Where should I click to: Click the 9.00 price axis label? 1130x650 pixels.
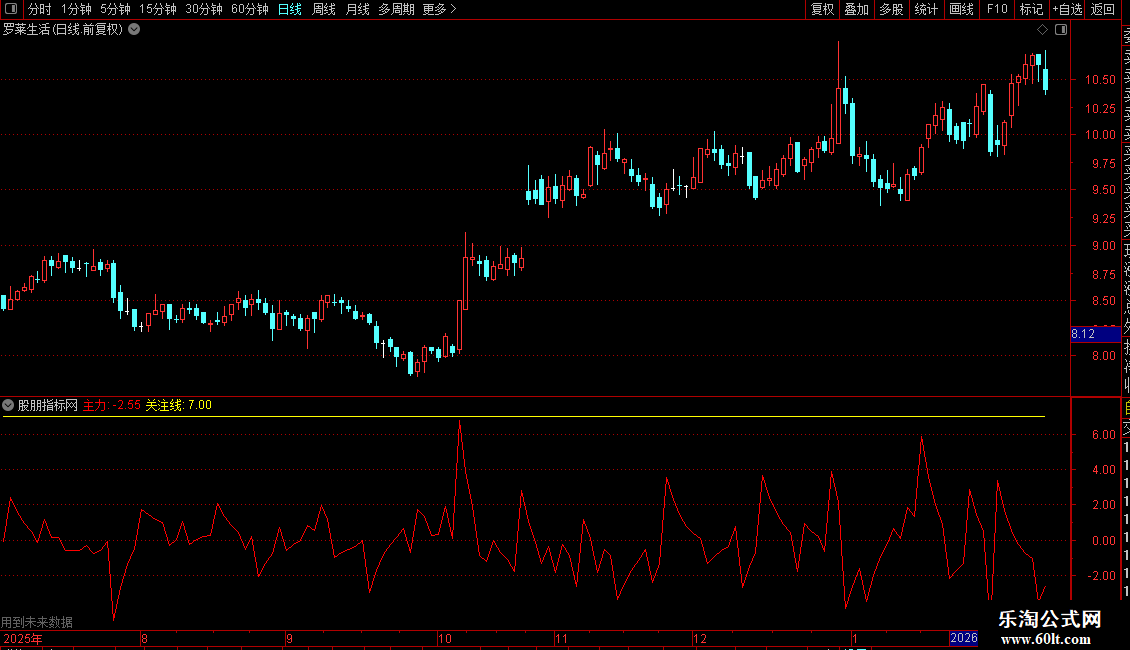point(1103,246)
